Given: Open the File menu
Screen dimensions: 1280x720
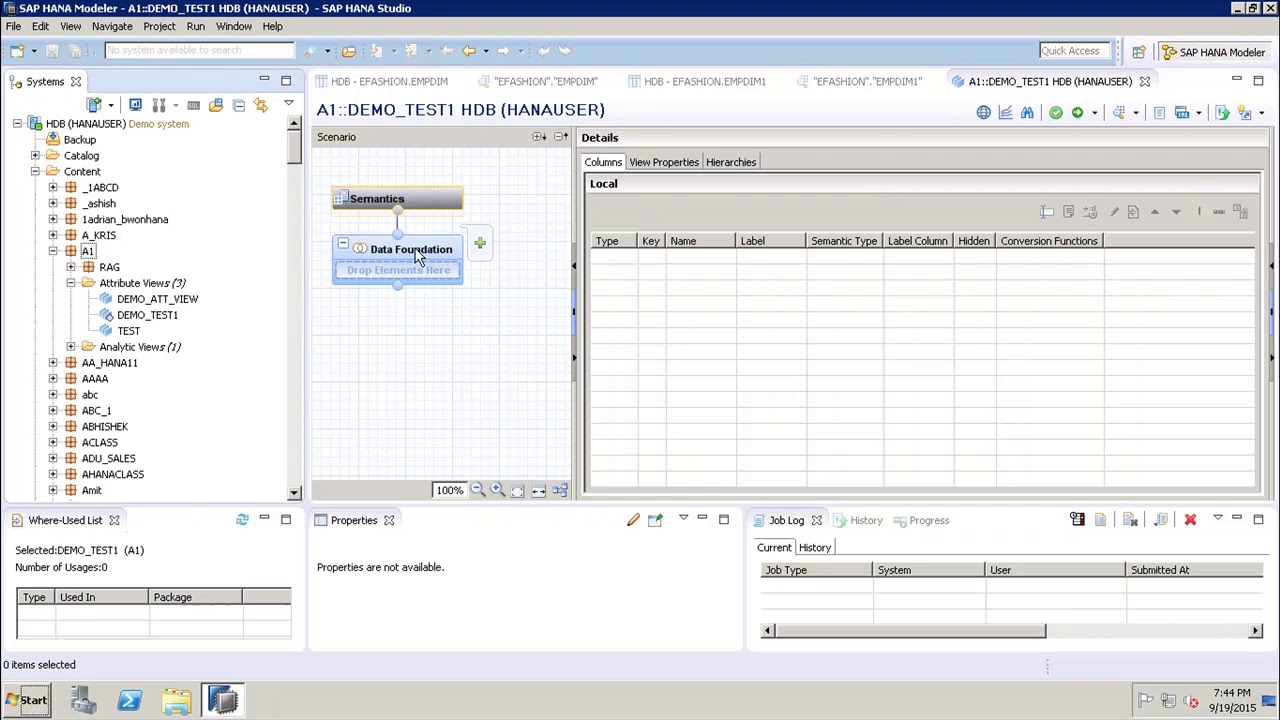Looking at the screenshot, I should click(14, 26).
